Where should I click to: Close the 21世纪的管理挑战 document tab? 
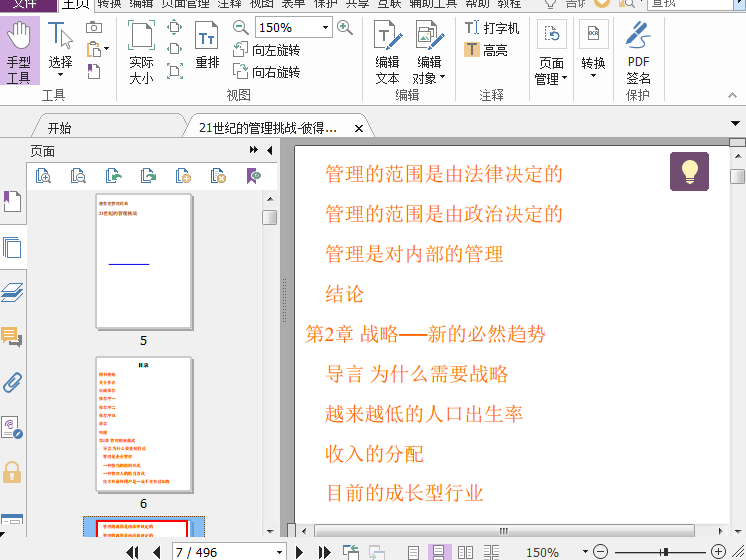click(359, 128)
